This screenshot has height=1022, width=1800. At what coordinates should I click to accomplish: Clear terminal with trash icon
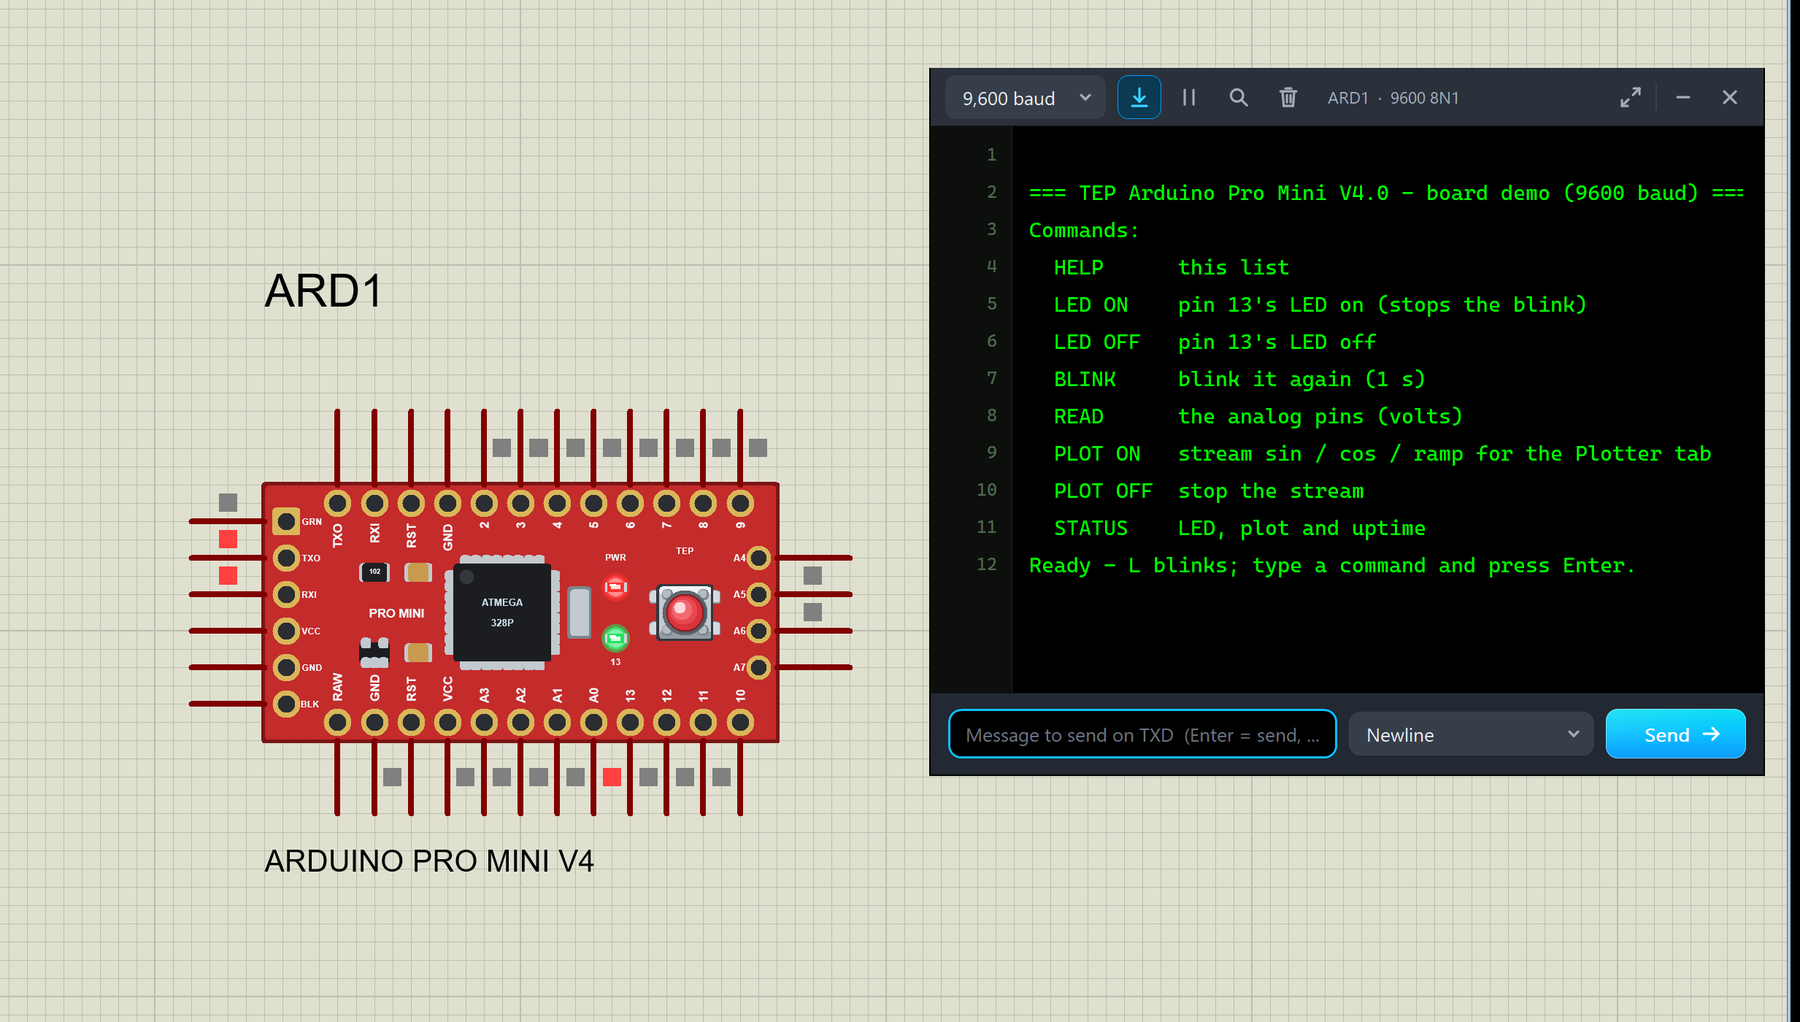1288,98
